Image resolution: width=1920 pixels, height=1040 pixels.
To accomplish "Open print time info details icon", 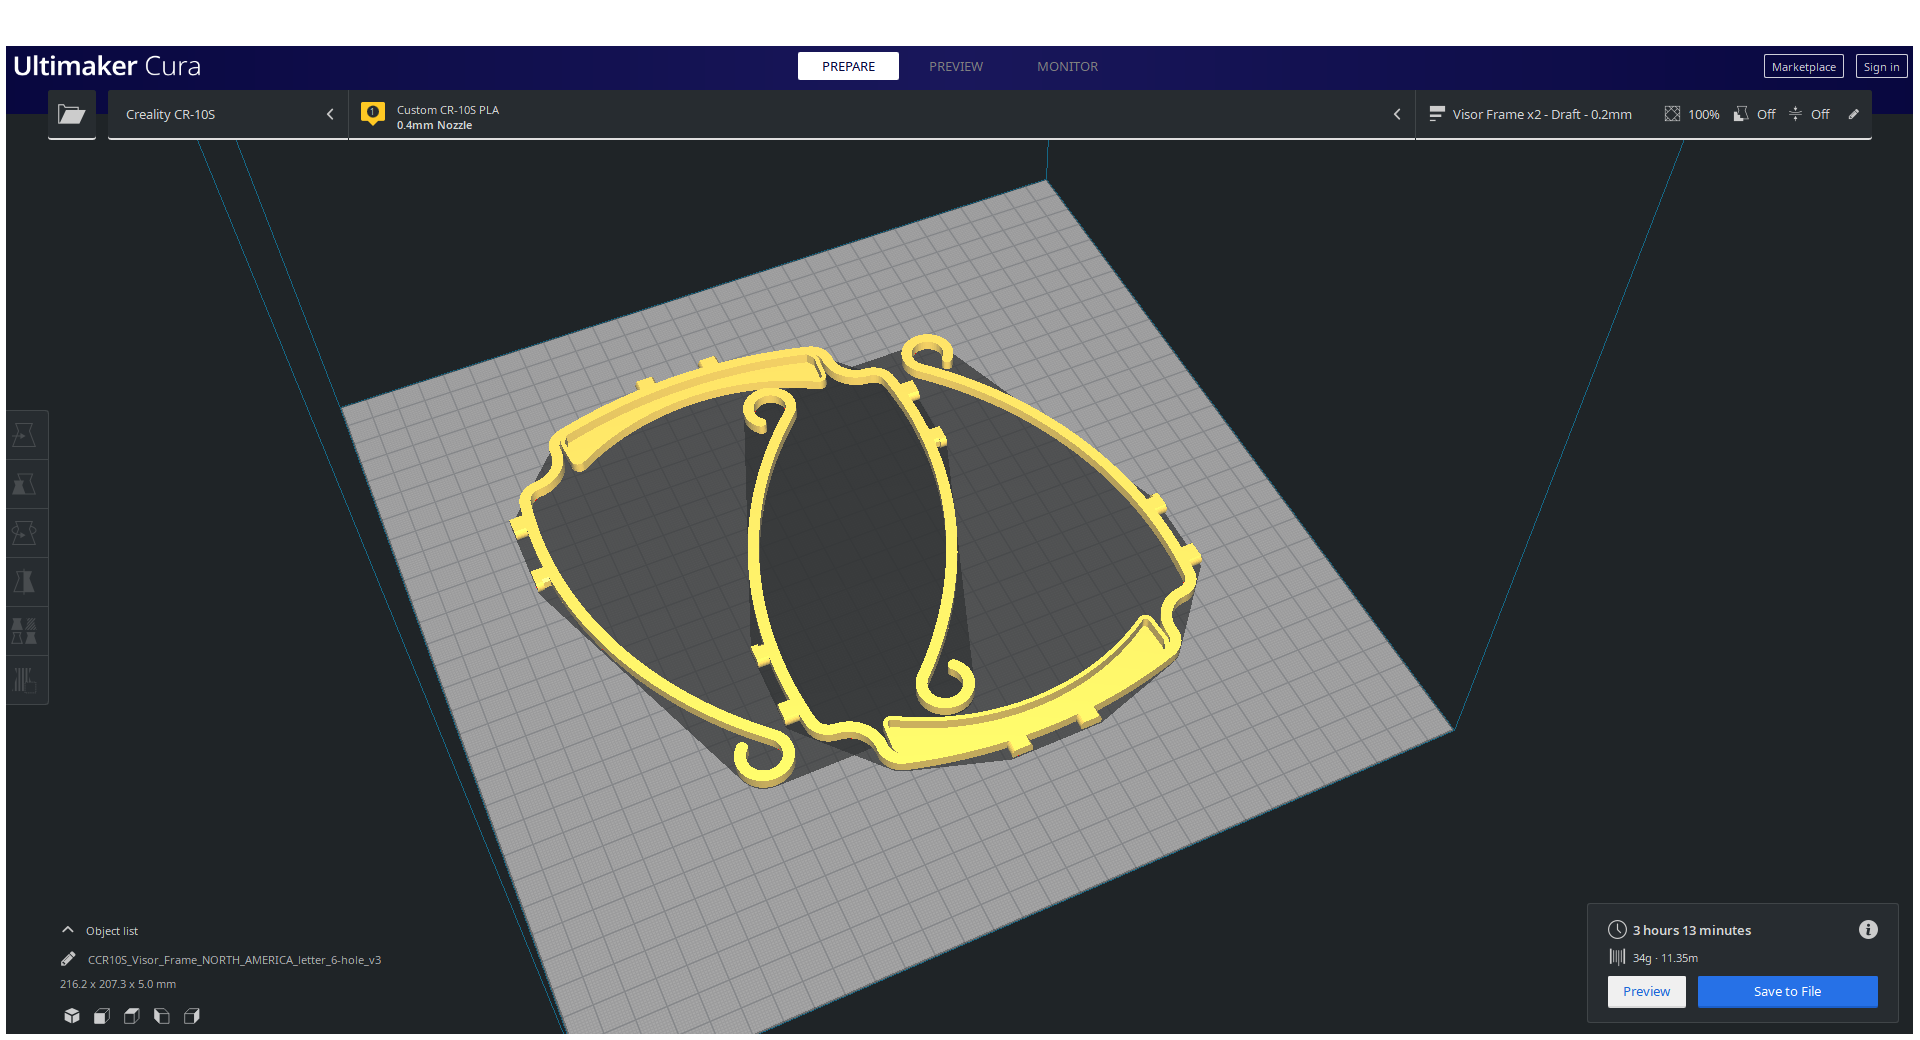I will pyautogui.click(x=1868, y=929).
